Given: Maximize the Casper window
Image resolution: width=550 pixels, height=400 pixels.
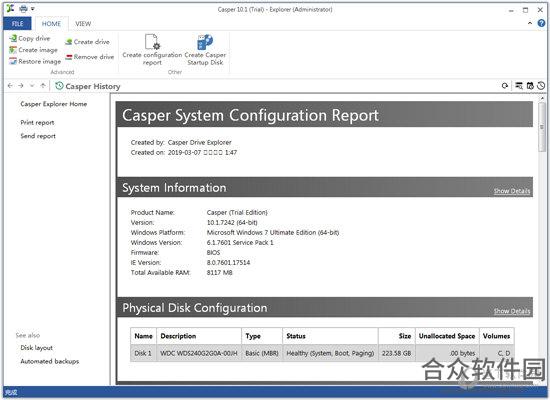Looking at the screenshot, I should point(525,10).
